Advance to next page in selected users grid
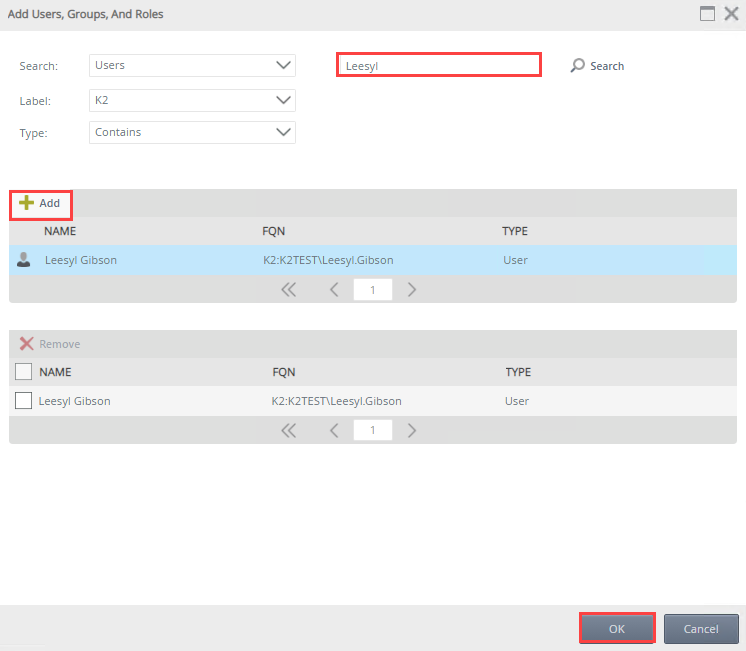 pos(411,431)
